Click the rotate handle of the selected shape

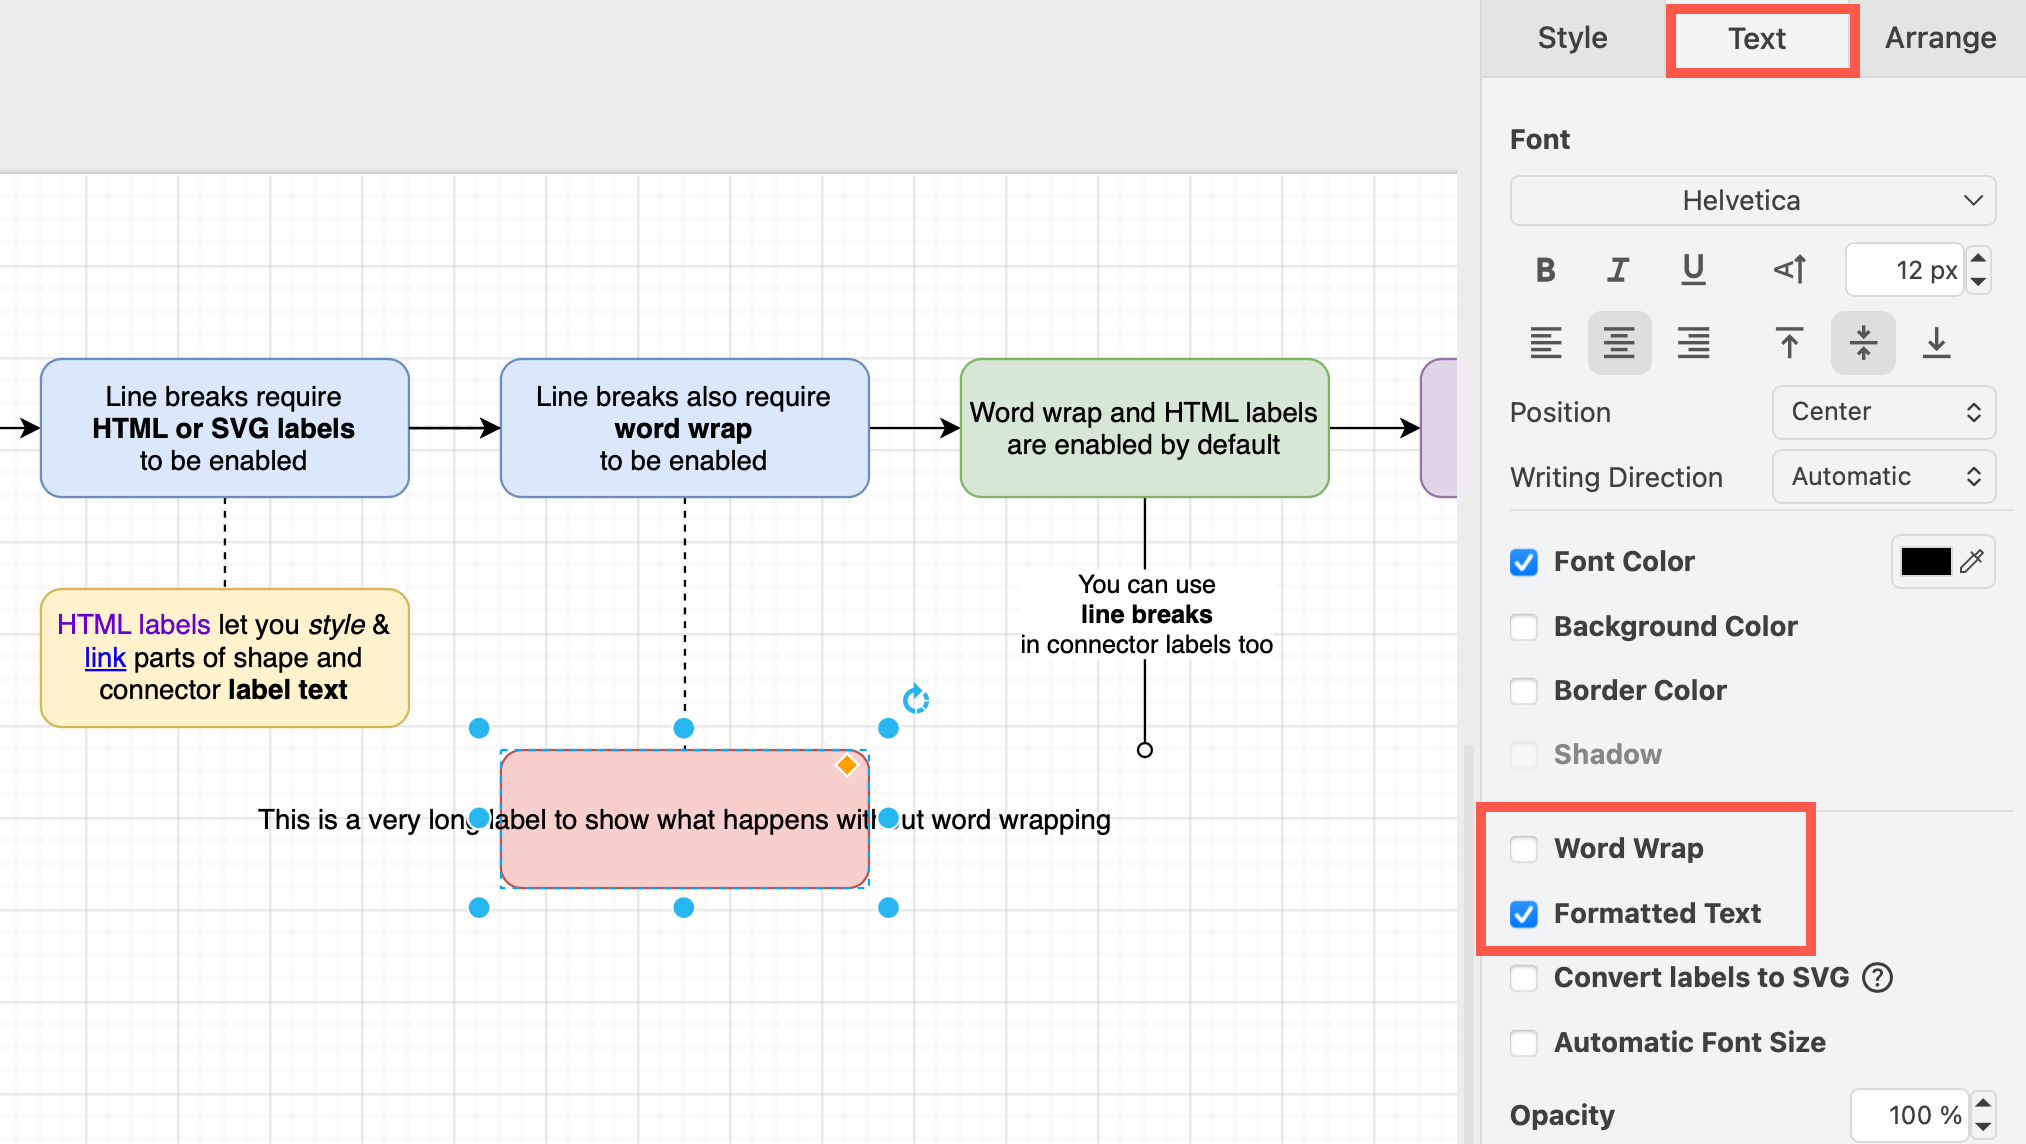(x=916, y=699)
